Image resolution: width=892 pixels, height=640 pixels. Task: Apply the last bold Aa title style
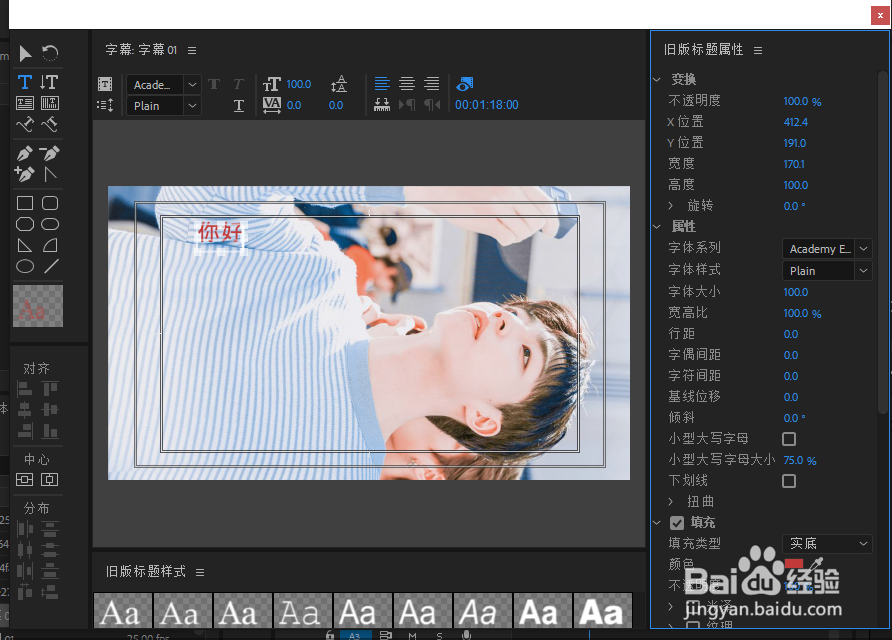point(603,610)
